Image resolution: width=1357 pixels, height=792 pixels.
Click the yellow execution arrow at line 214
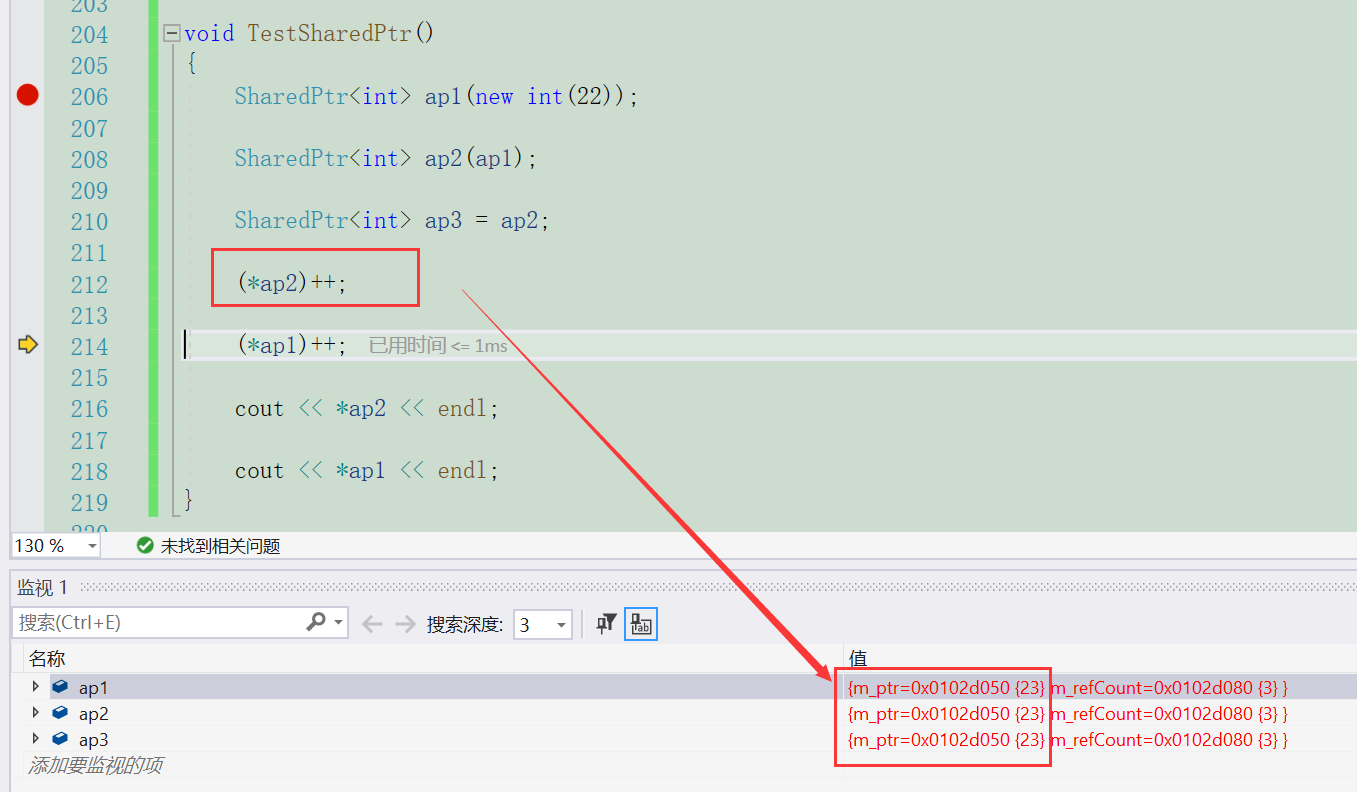tap(28, 345)
